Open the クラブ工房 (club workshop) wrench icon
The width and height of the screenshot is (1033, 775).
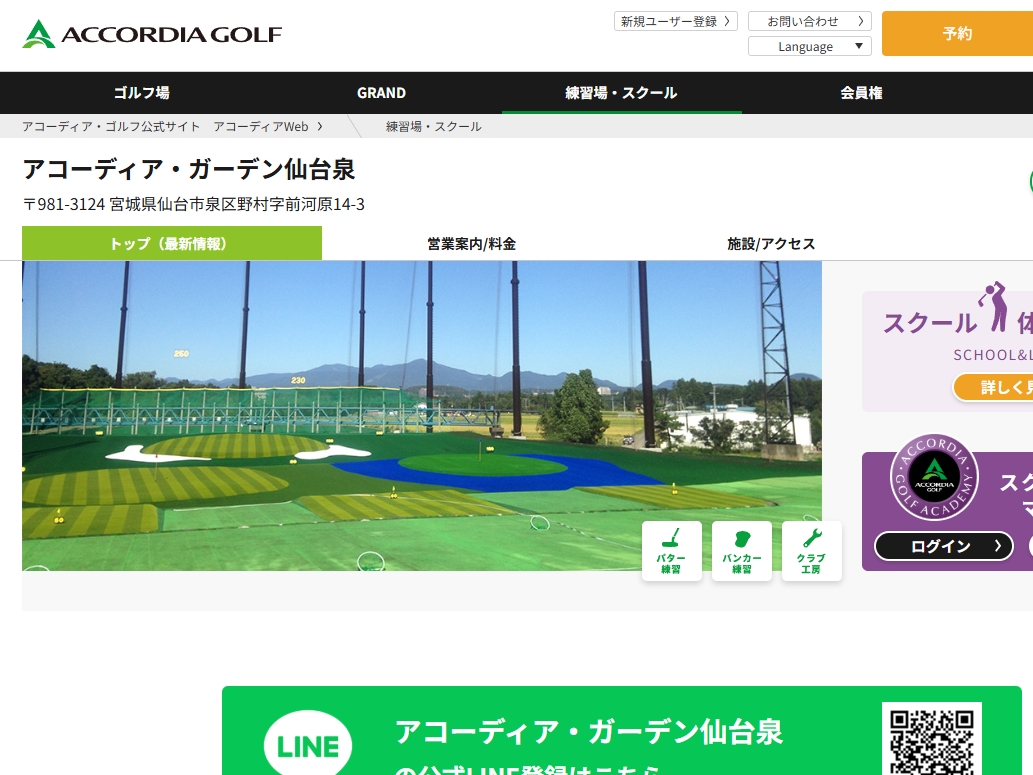pyautogui.click(x=811, y=550)
